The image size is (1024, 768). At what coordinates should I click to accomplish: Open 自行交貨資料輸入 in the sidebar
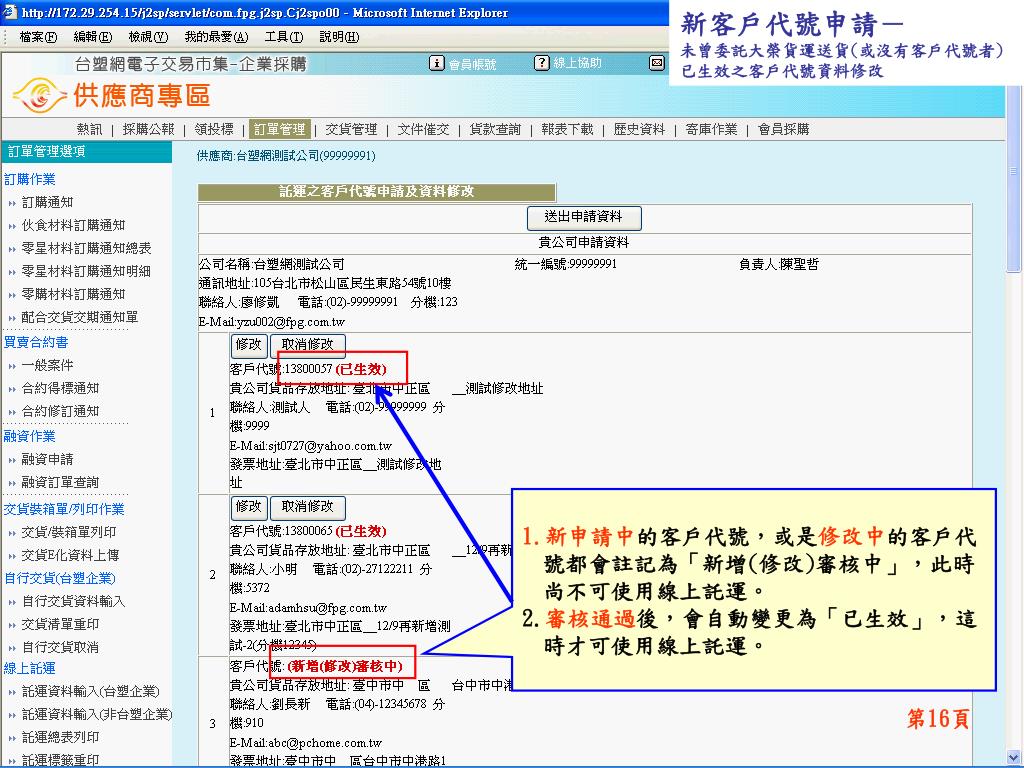pos(73,601)
